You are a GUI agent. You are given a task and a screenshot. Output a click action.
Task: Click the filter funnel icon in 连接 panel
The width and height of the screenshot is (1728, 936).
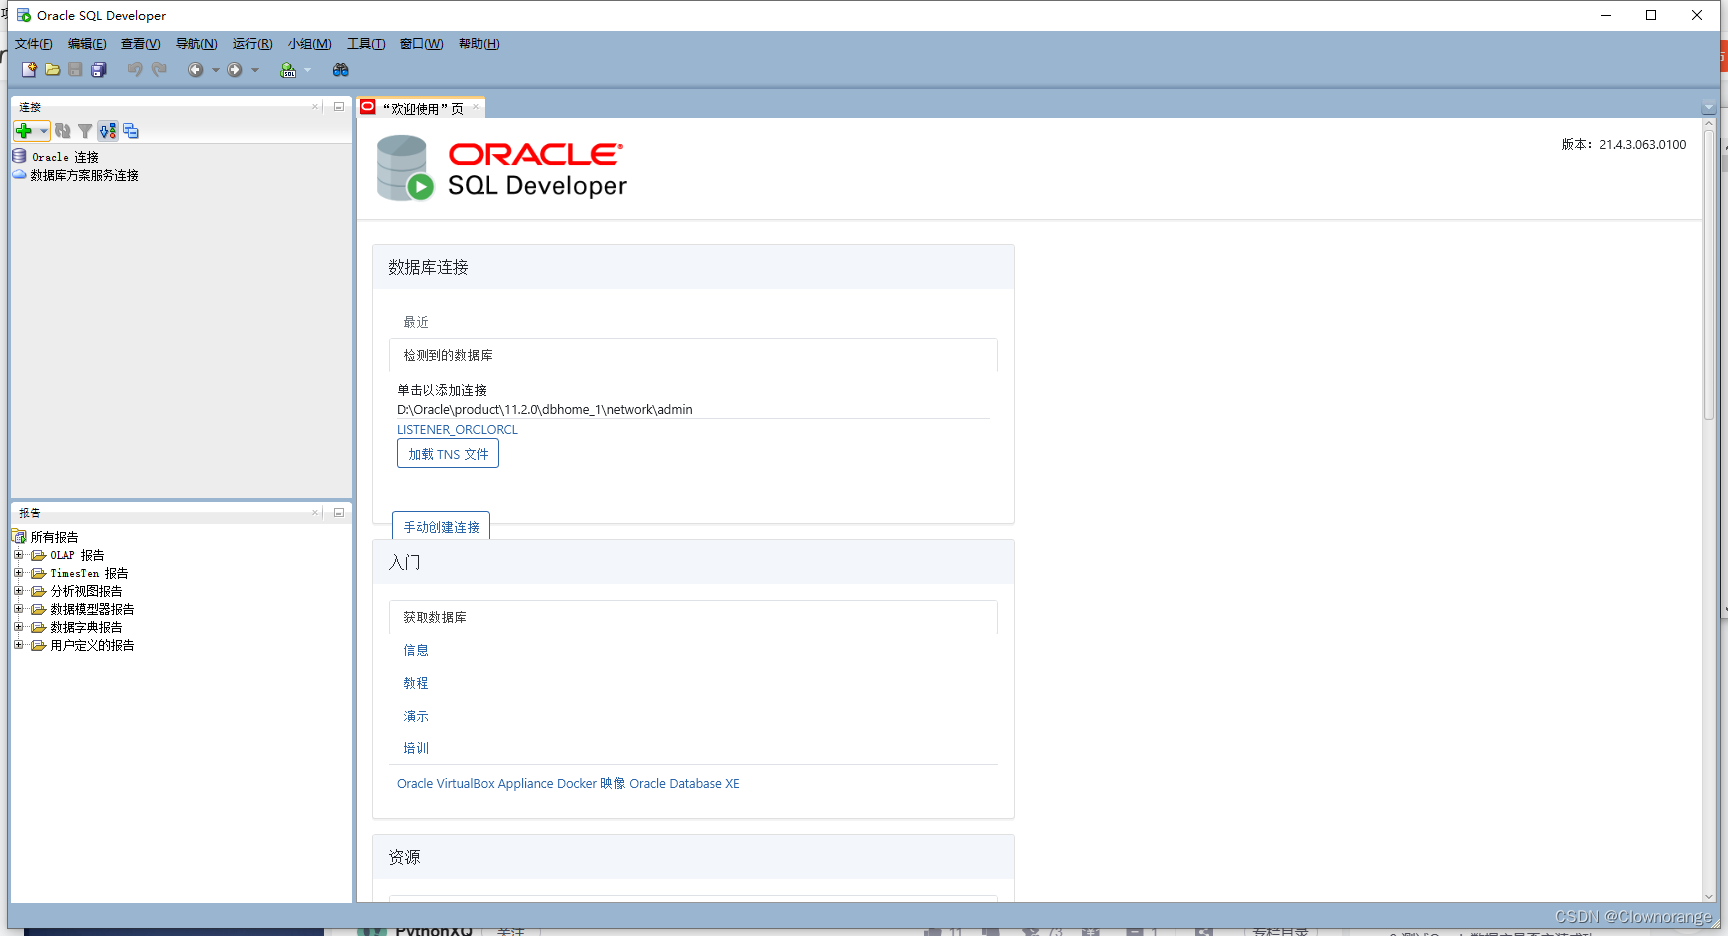pyautogui.click(x=85, y=131)
